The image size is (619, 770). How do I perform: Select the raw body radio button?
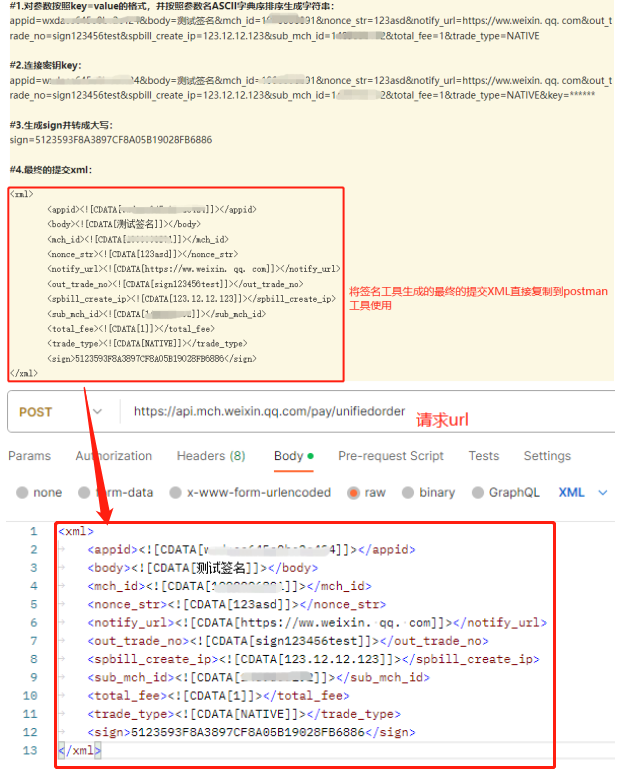[353, 493]
